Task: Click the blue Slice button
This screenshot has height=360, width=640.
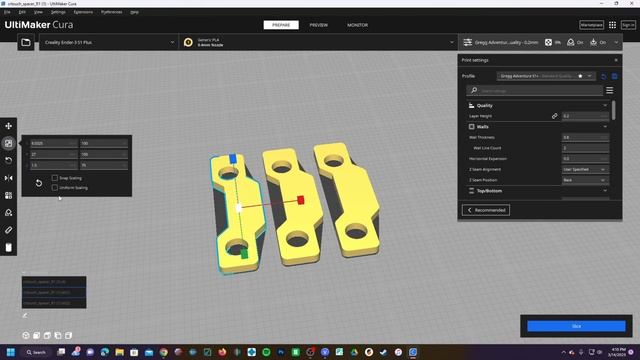Action: click(x=576, y=326)
